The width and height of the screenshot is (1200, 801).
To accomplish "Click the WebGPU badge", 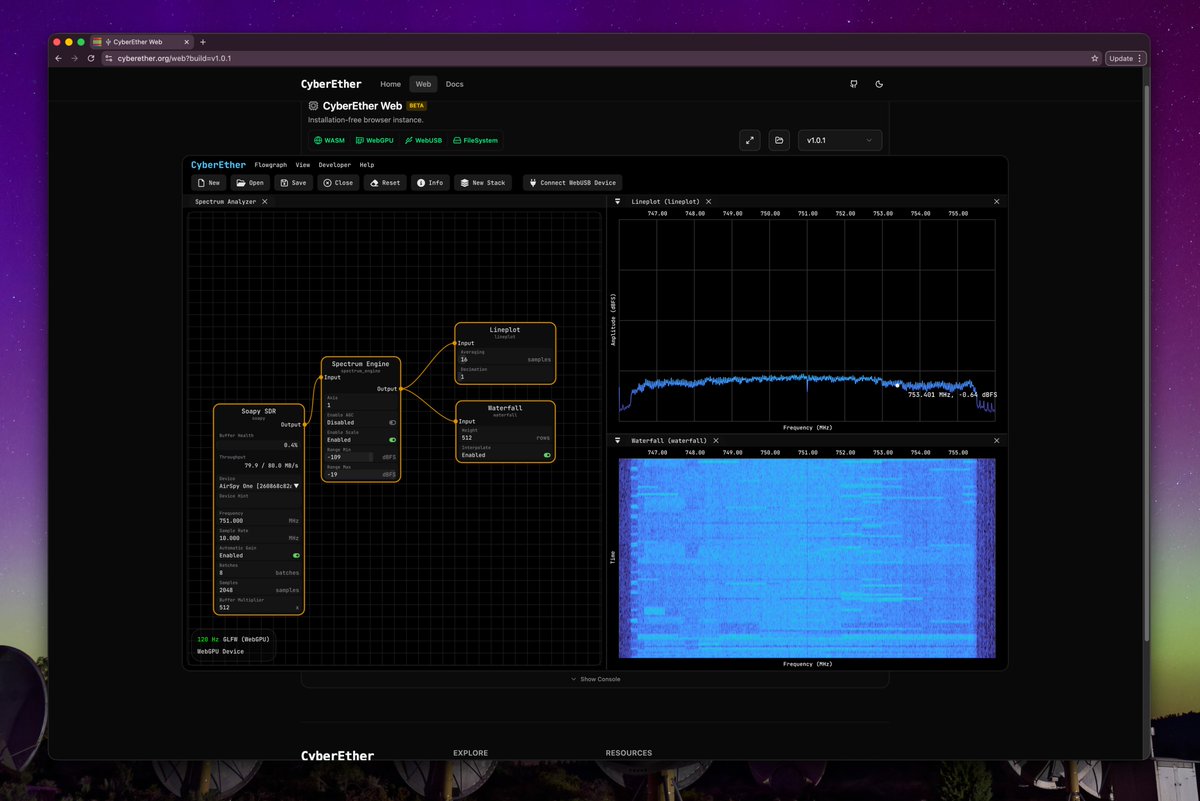I will (375, 141).
